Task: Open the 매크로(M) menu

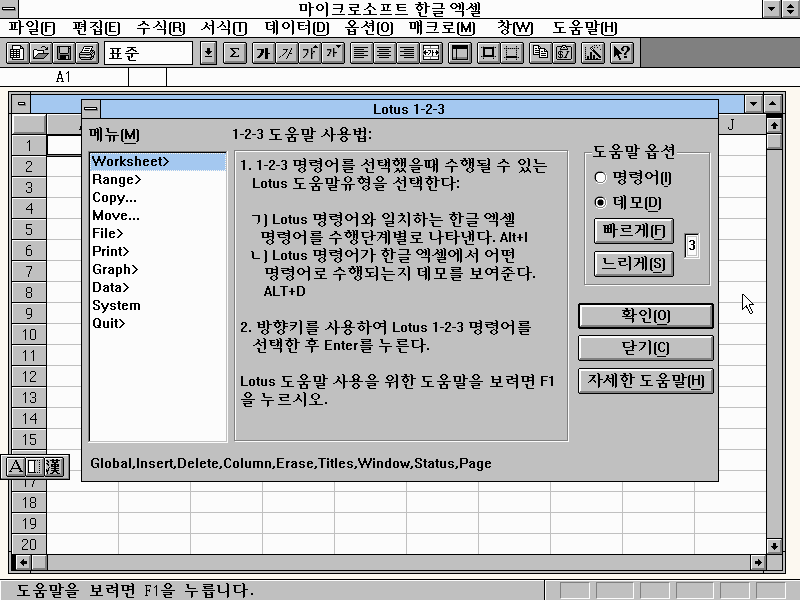Action: click(442, 28)
